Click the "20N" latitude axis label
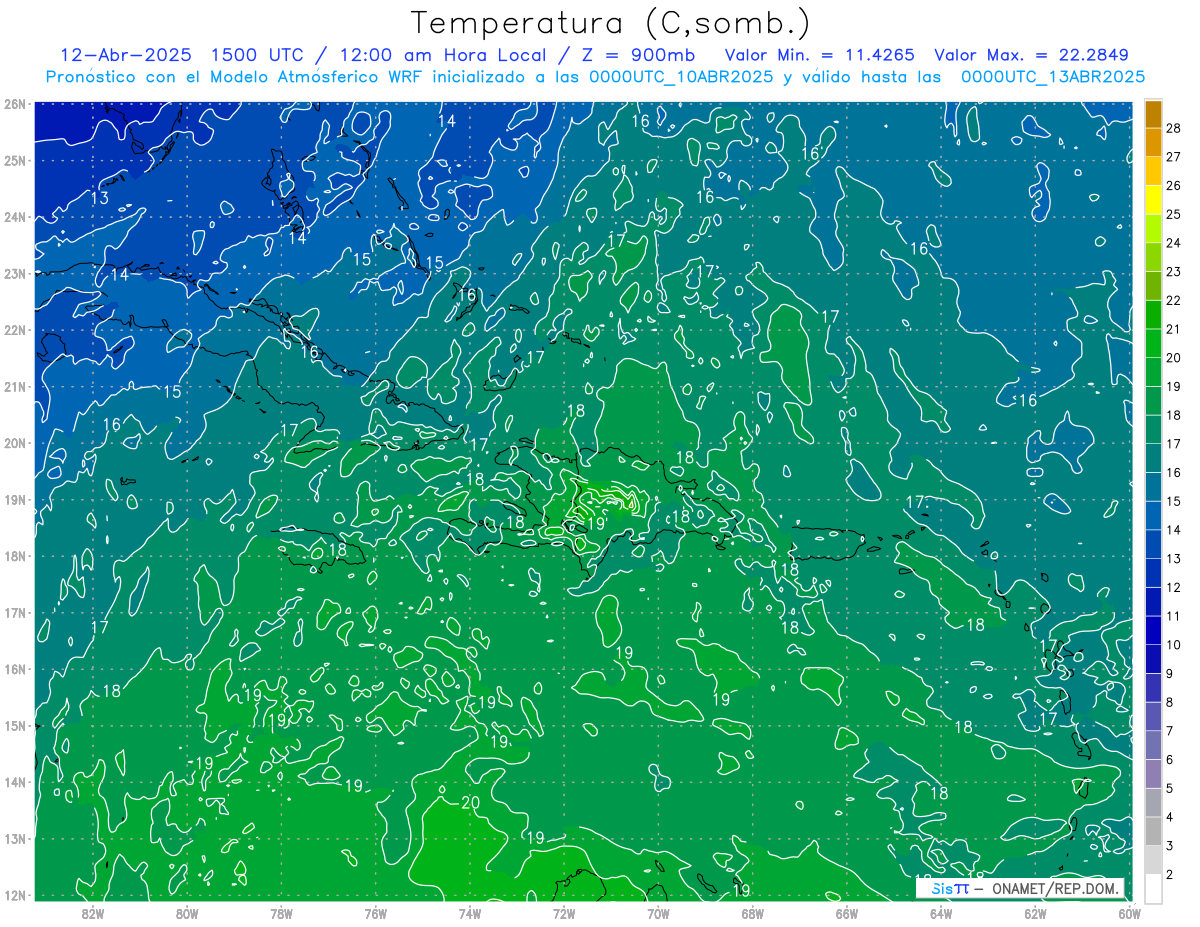Screen dimensions: 1200x927 (x=15, y=443)
